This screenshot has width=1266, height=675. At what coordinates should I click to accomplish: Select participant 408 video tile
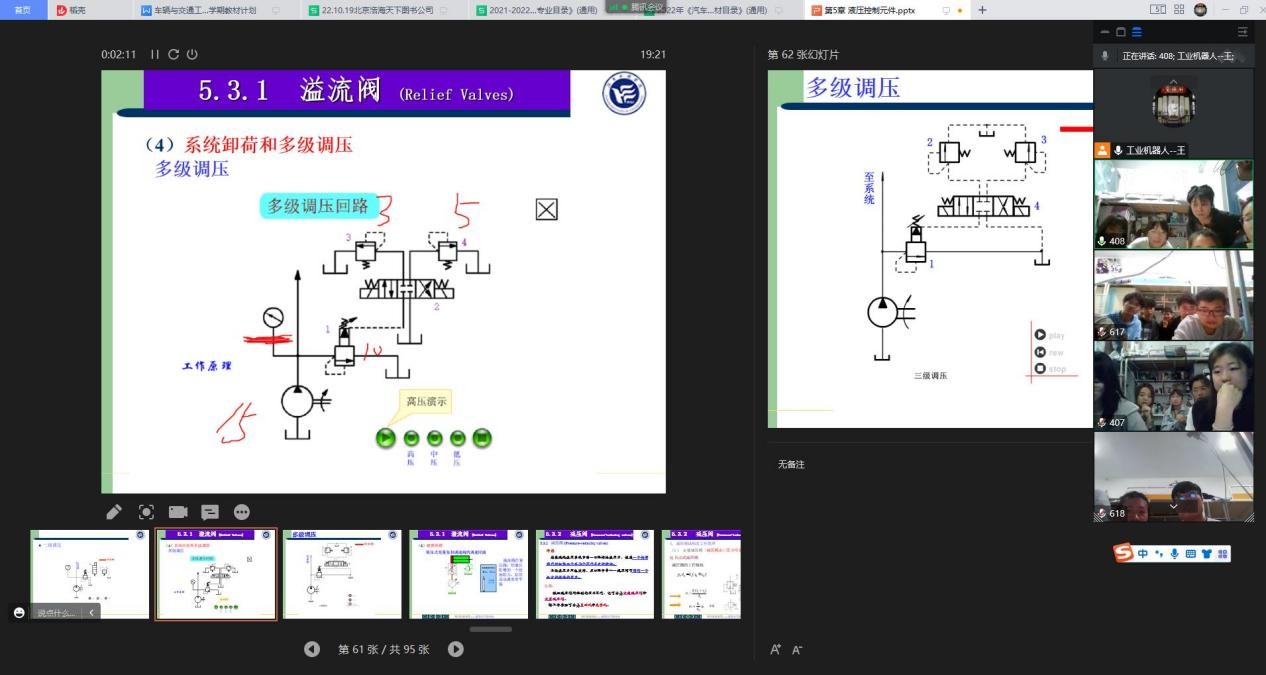pyautogui.click(x=1173, y=204)
